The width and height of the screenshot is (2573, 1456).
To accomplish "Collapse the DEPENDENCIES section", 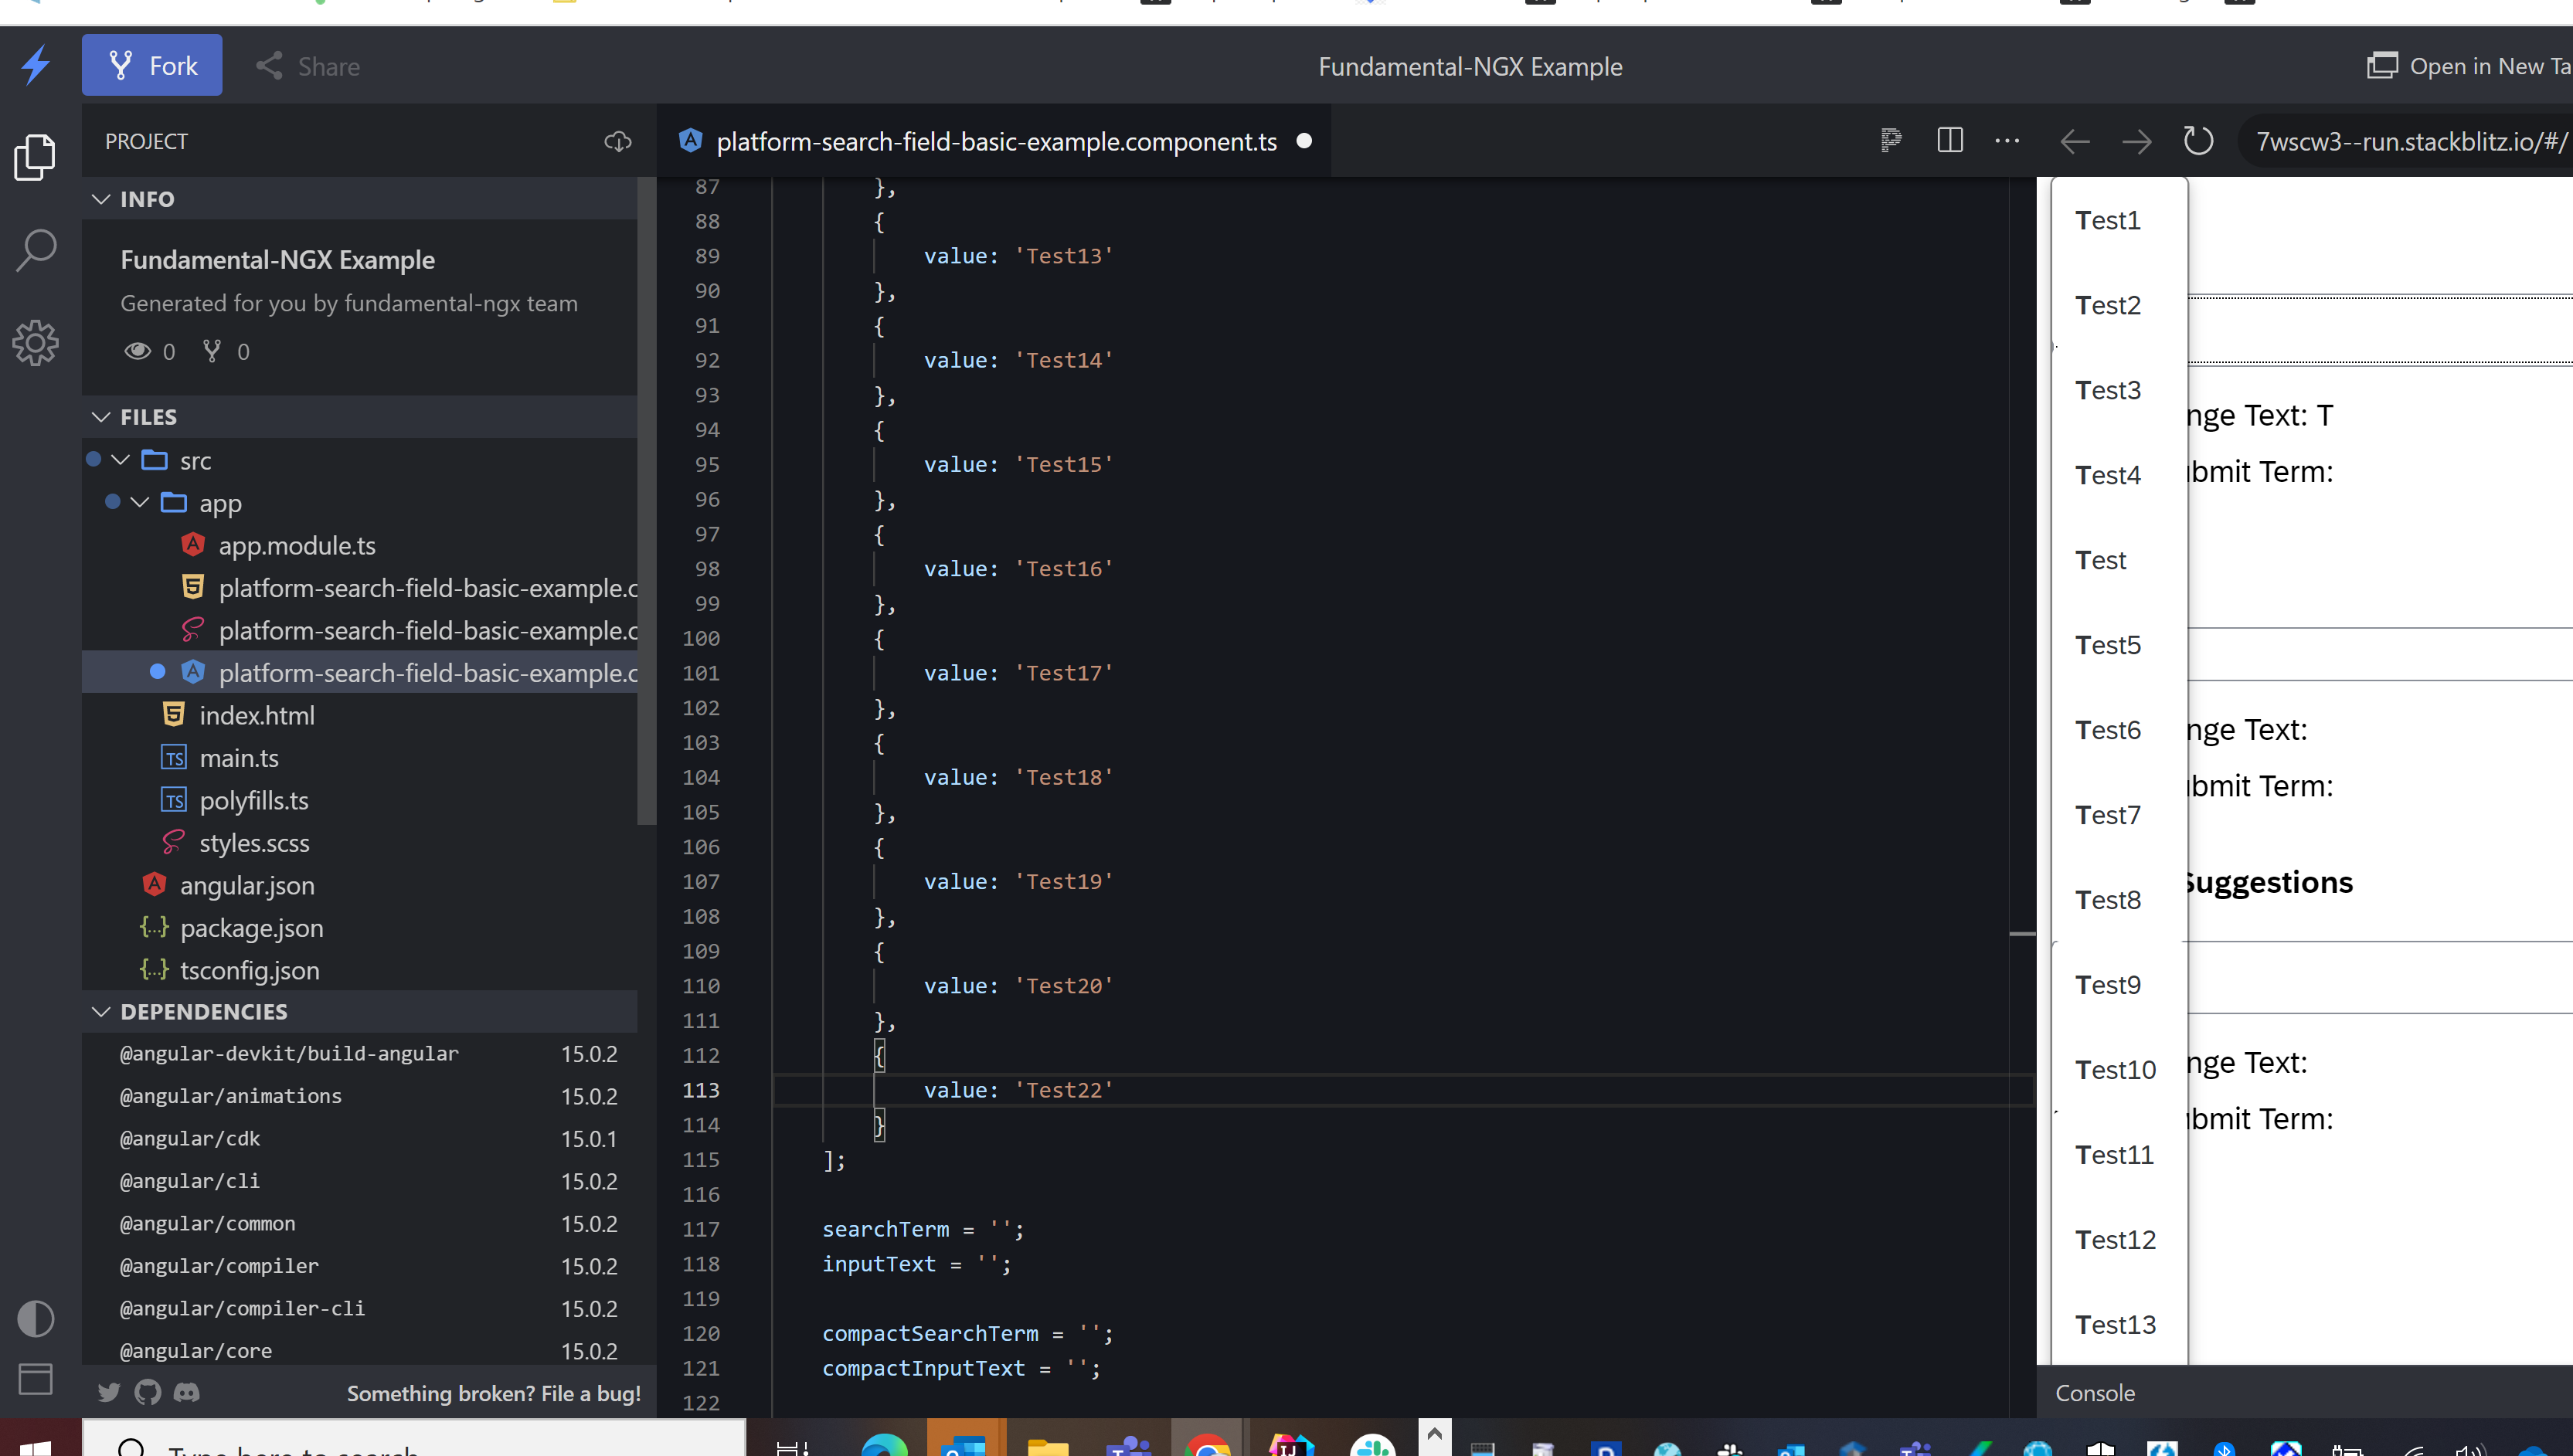I will pyautogui.click(x=100, y=1012).
